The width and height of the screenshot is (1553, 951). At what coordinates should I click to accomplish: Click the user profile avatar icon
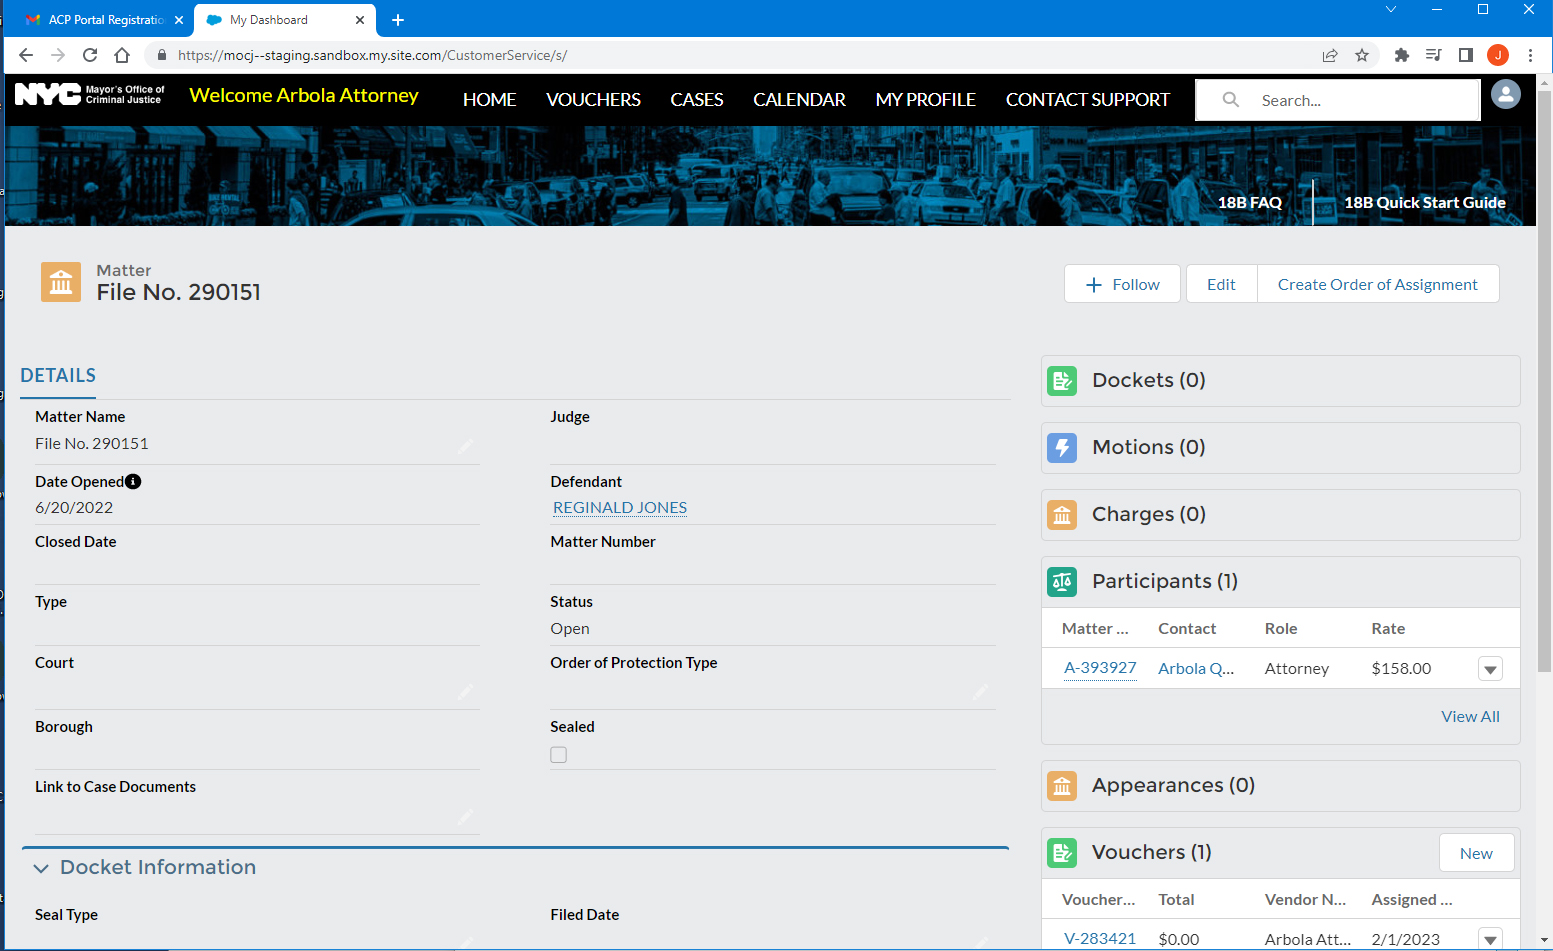[x=1505, y=94]
